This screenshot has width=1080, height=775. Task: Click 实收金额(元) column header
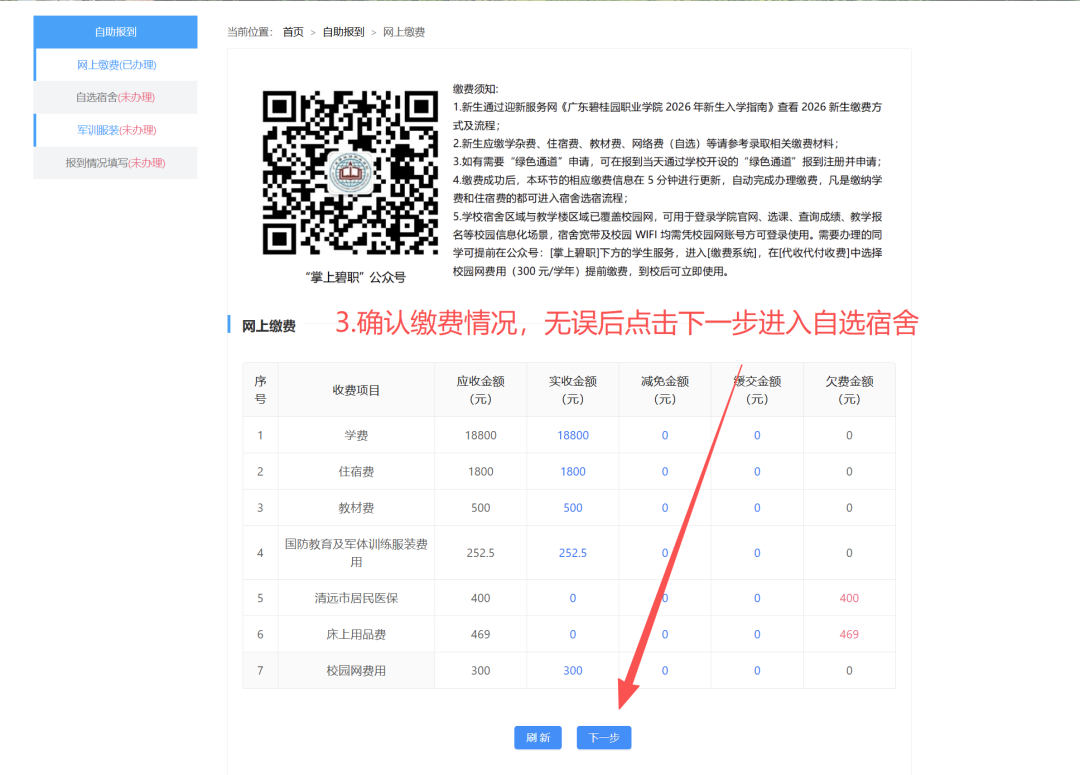pyautogui.click(x=573, y=390)
